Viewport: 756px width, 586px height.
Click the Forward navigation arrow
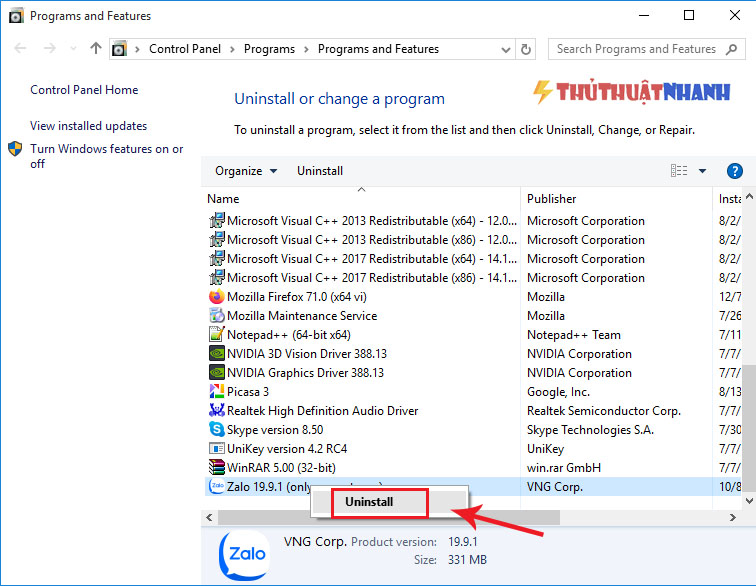click(50, 48)
